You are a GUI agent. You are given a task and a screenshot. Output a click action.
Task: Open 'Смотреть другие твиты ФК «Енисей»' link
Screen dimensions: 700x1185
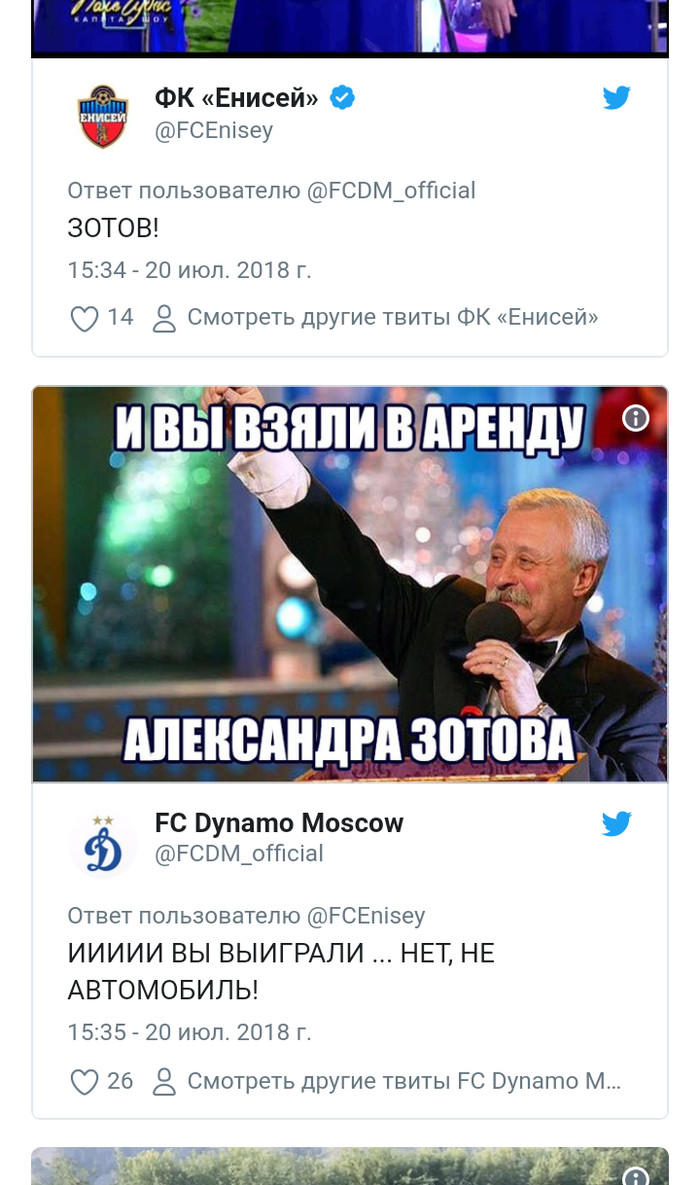(x=392, y=317)
